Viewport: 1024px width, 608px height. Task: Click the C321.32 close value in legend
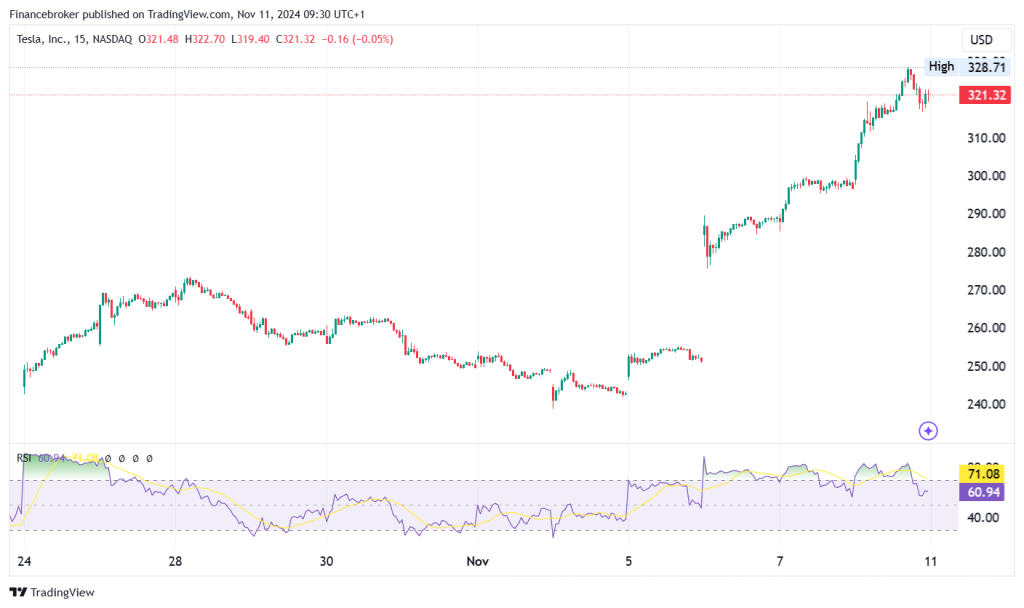(295, 39)
